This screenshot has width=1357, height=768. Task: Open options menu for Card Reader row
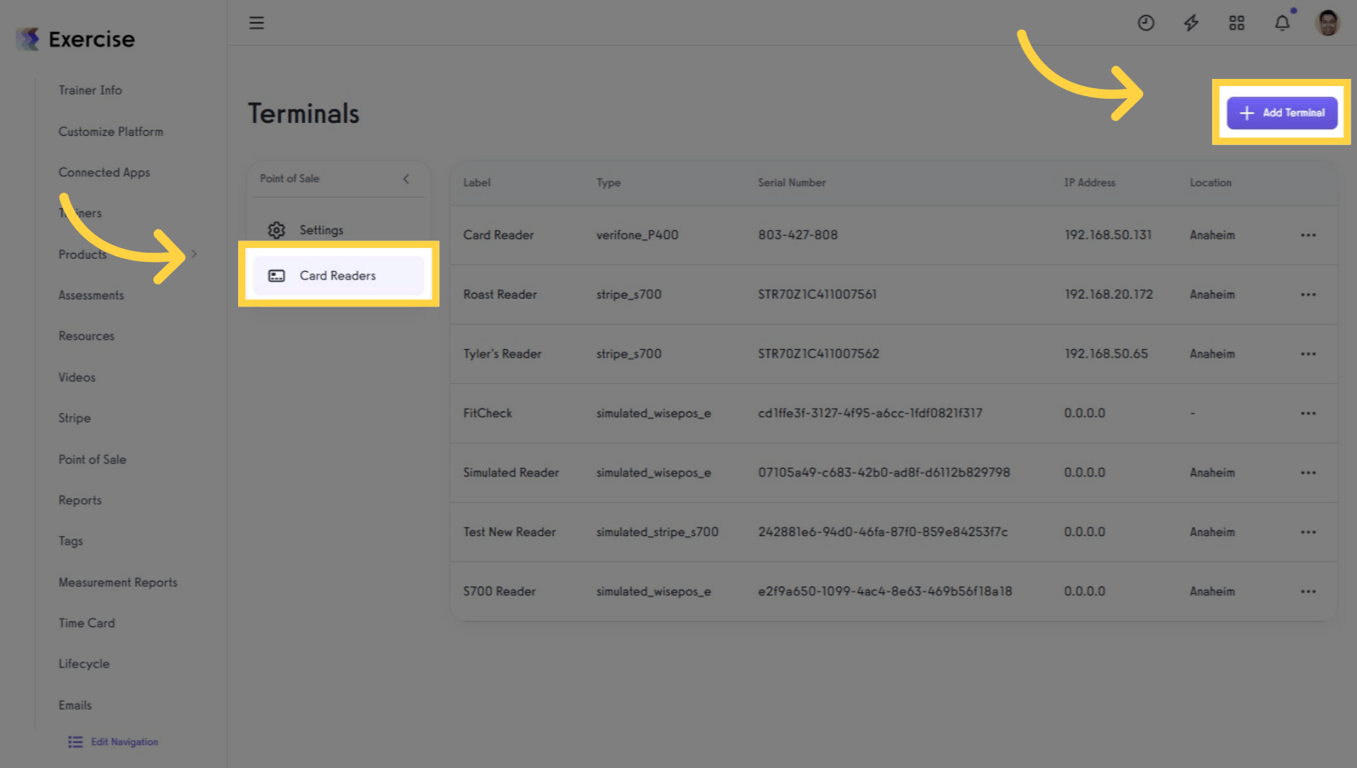1308,236
